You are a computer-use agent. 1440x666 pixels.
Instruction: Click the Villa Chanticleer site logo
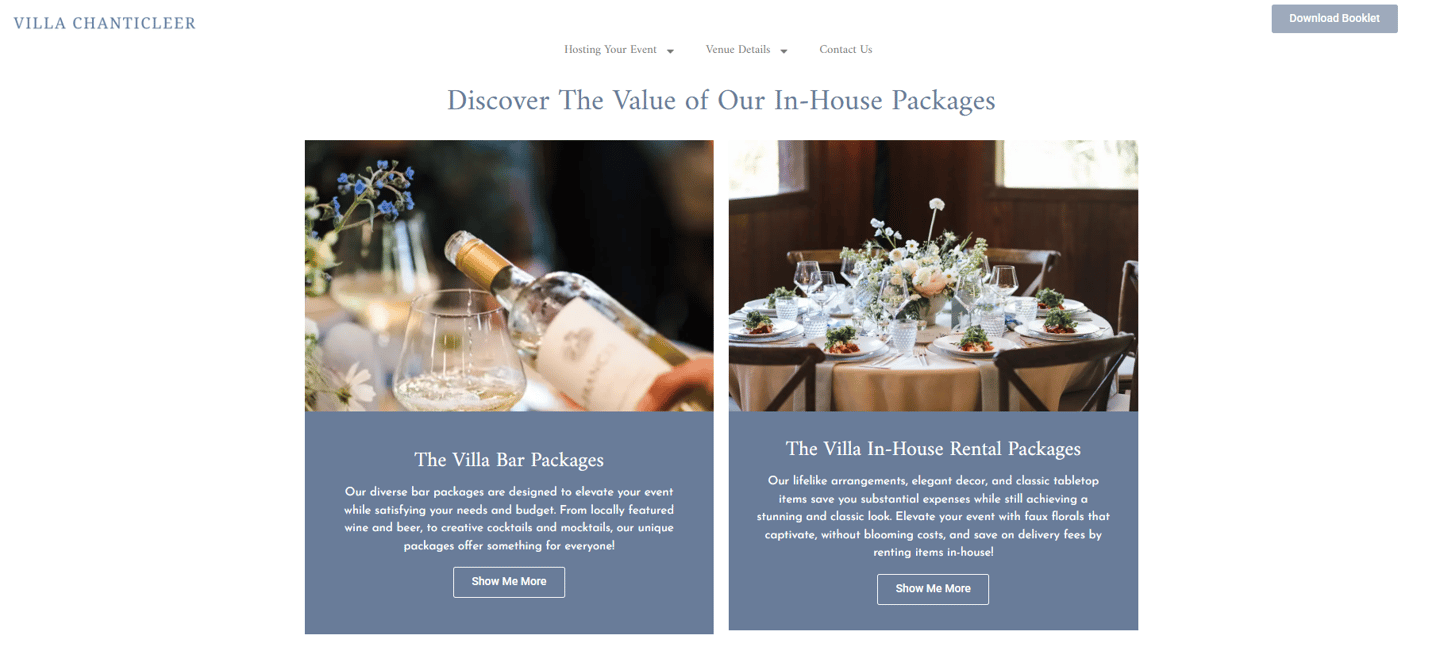(105, 23)
